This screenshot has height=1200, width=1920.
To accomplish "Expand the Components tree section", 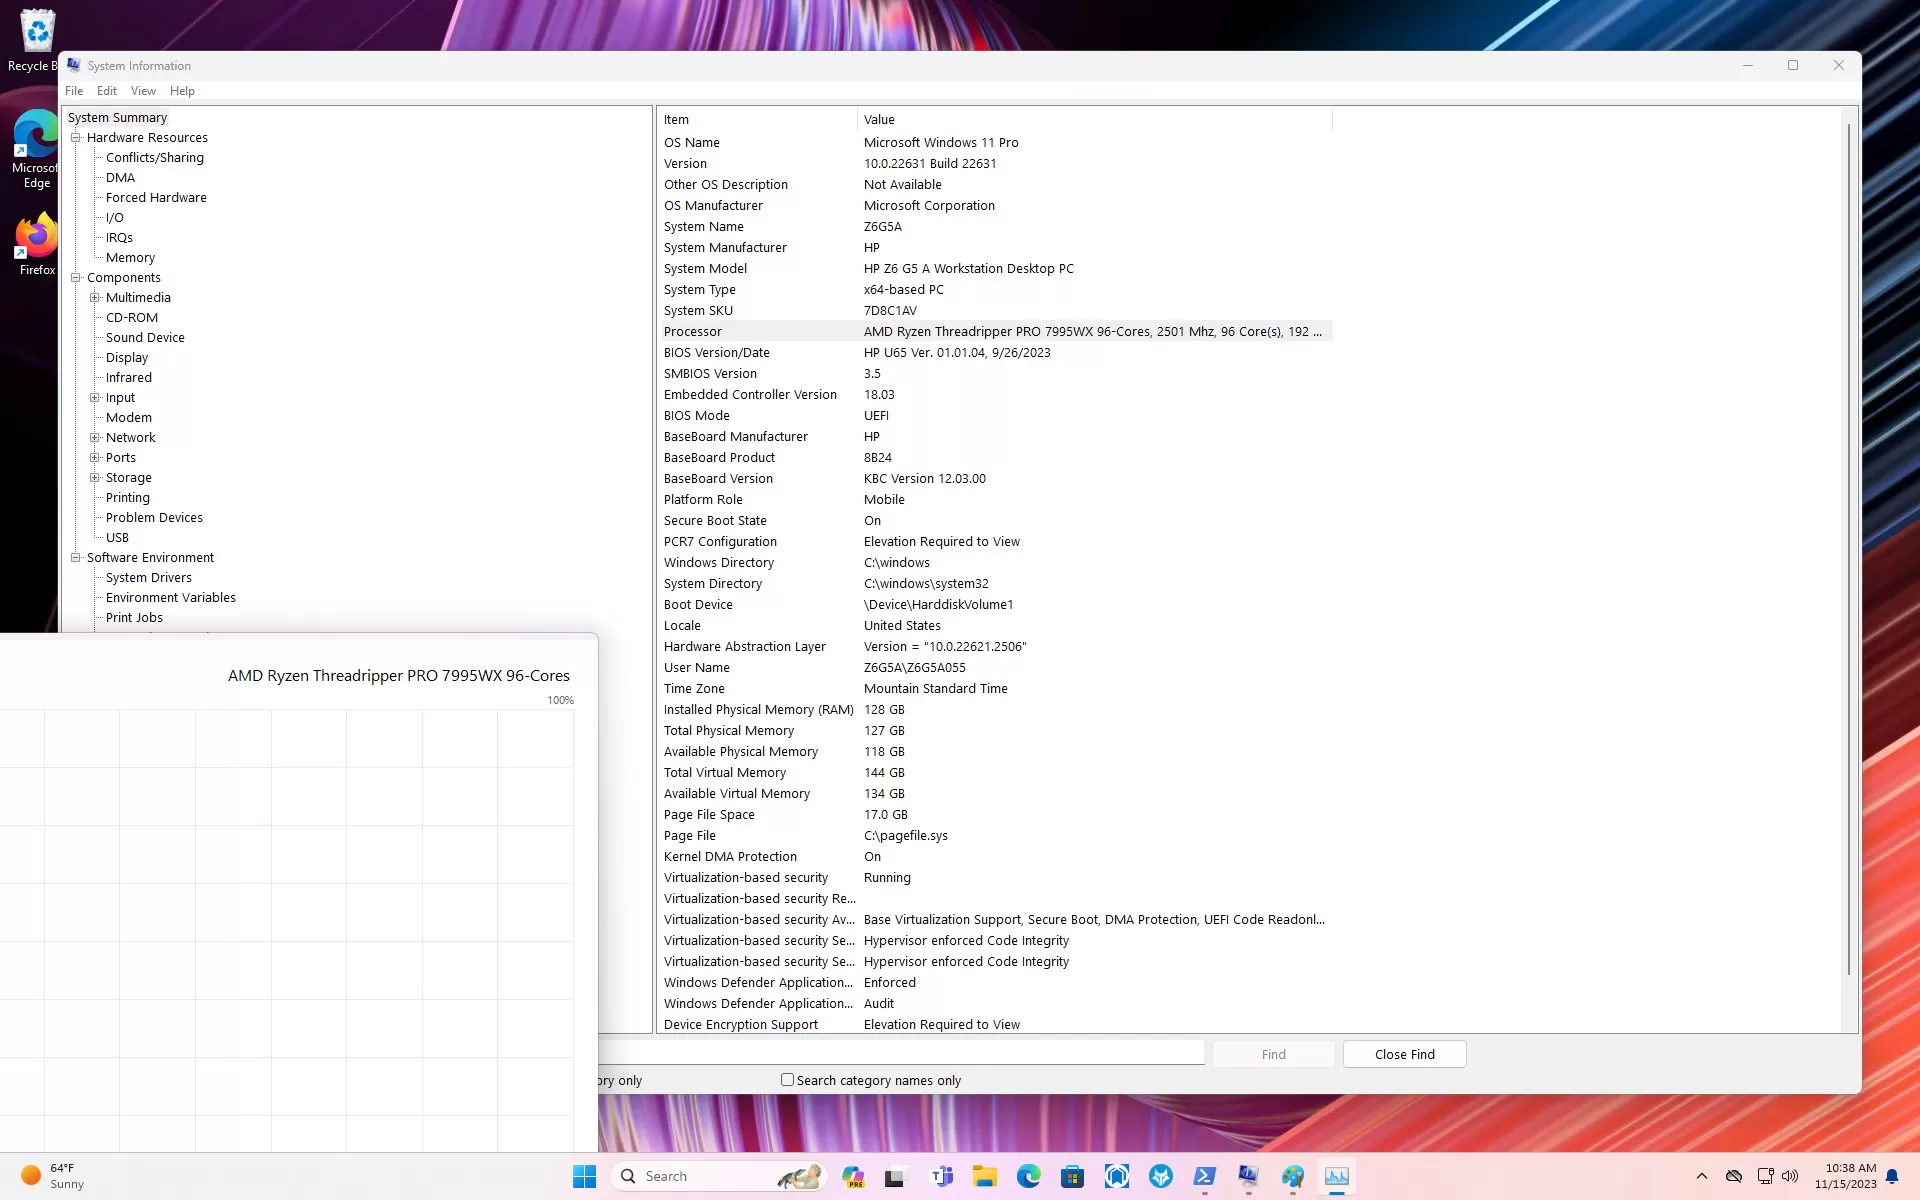I will pos(76,276).
